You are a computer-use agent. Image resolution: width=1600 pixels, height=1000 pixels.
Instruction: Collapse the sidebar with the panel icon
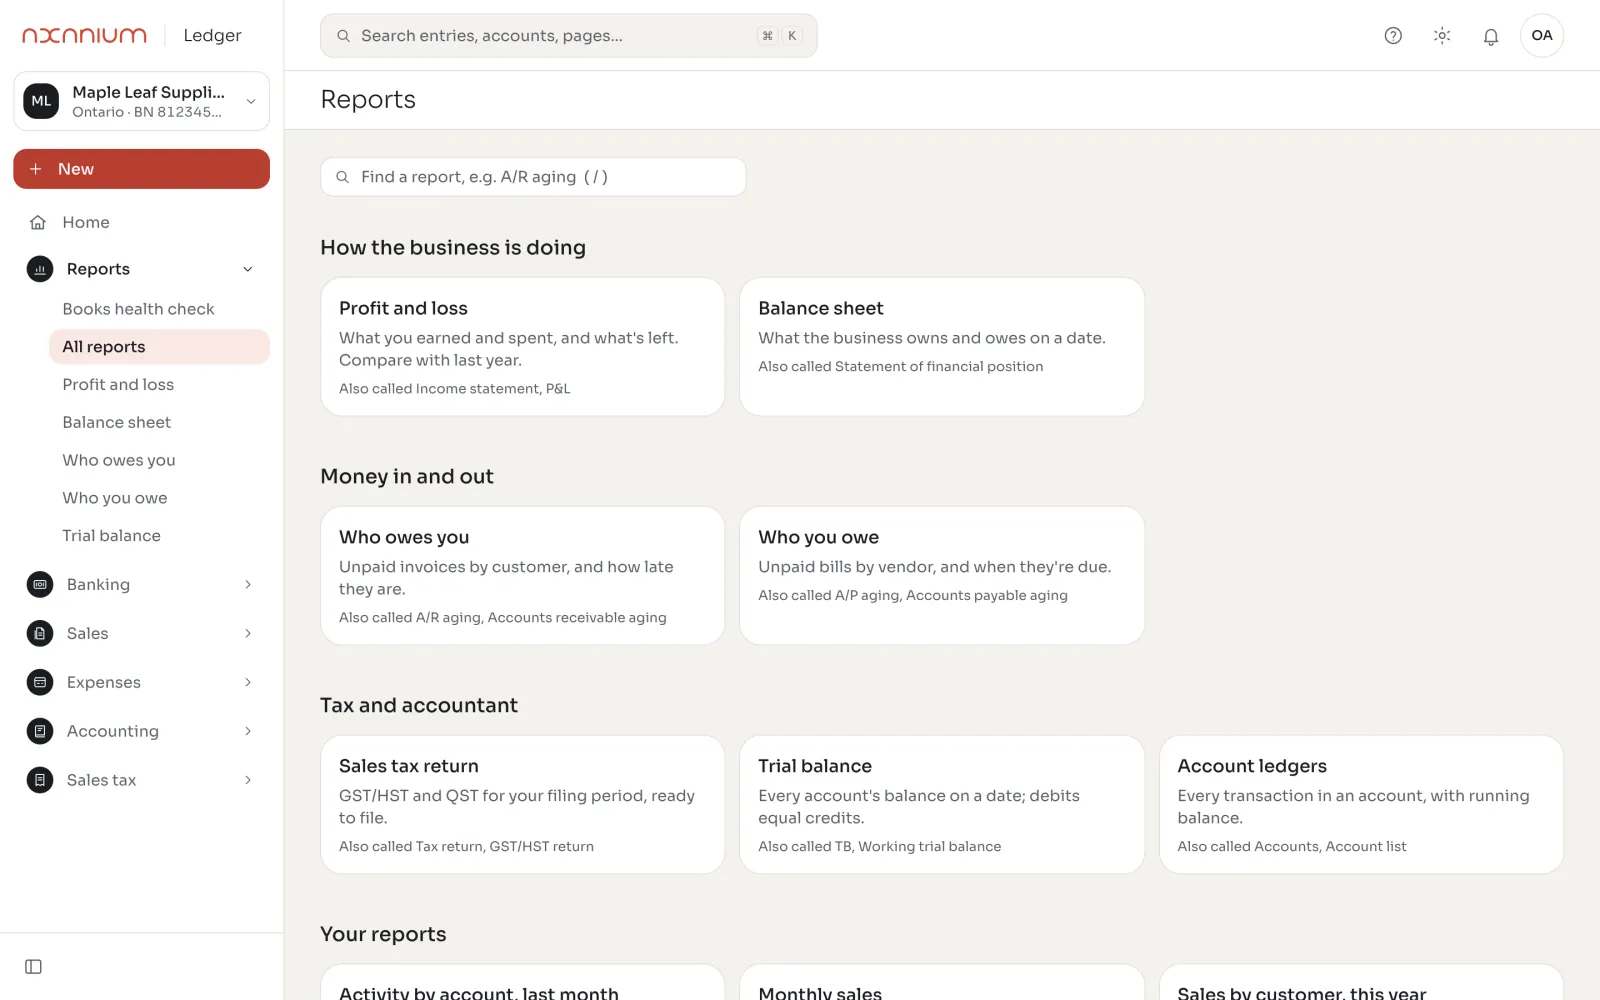(33, 967)
